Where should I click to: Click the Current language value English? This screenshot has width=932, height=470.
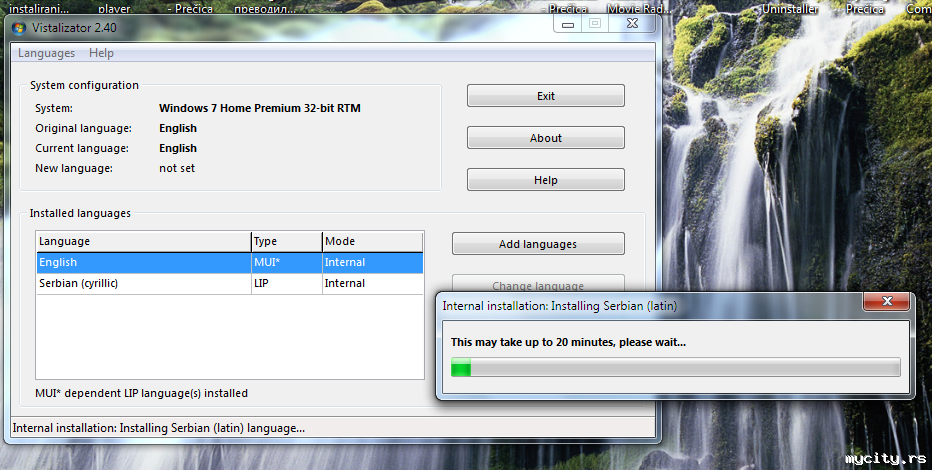[x=178, y=149]
